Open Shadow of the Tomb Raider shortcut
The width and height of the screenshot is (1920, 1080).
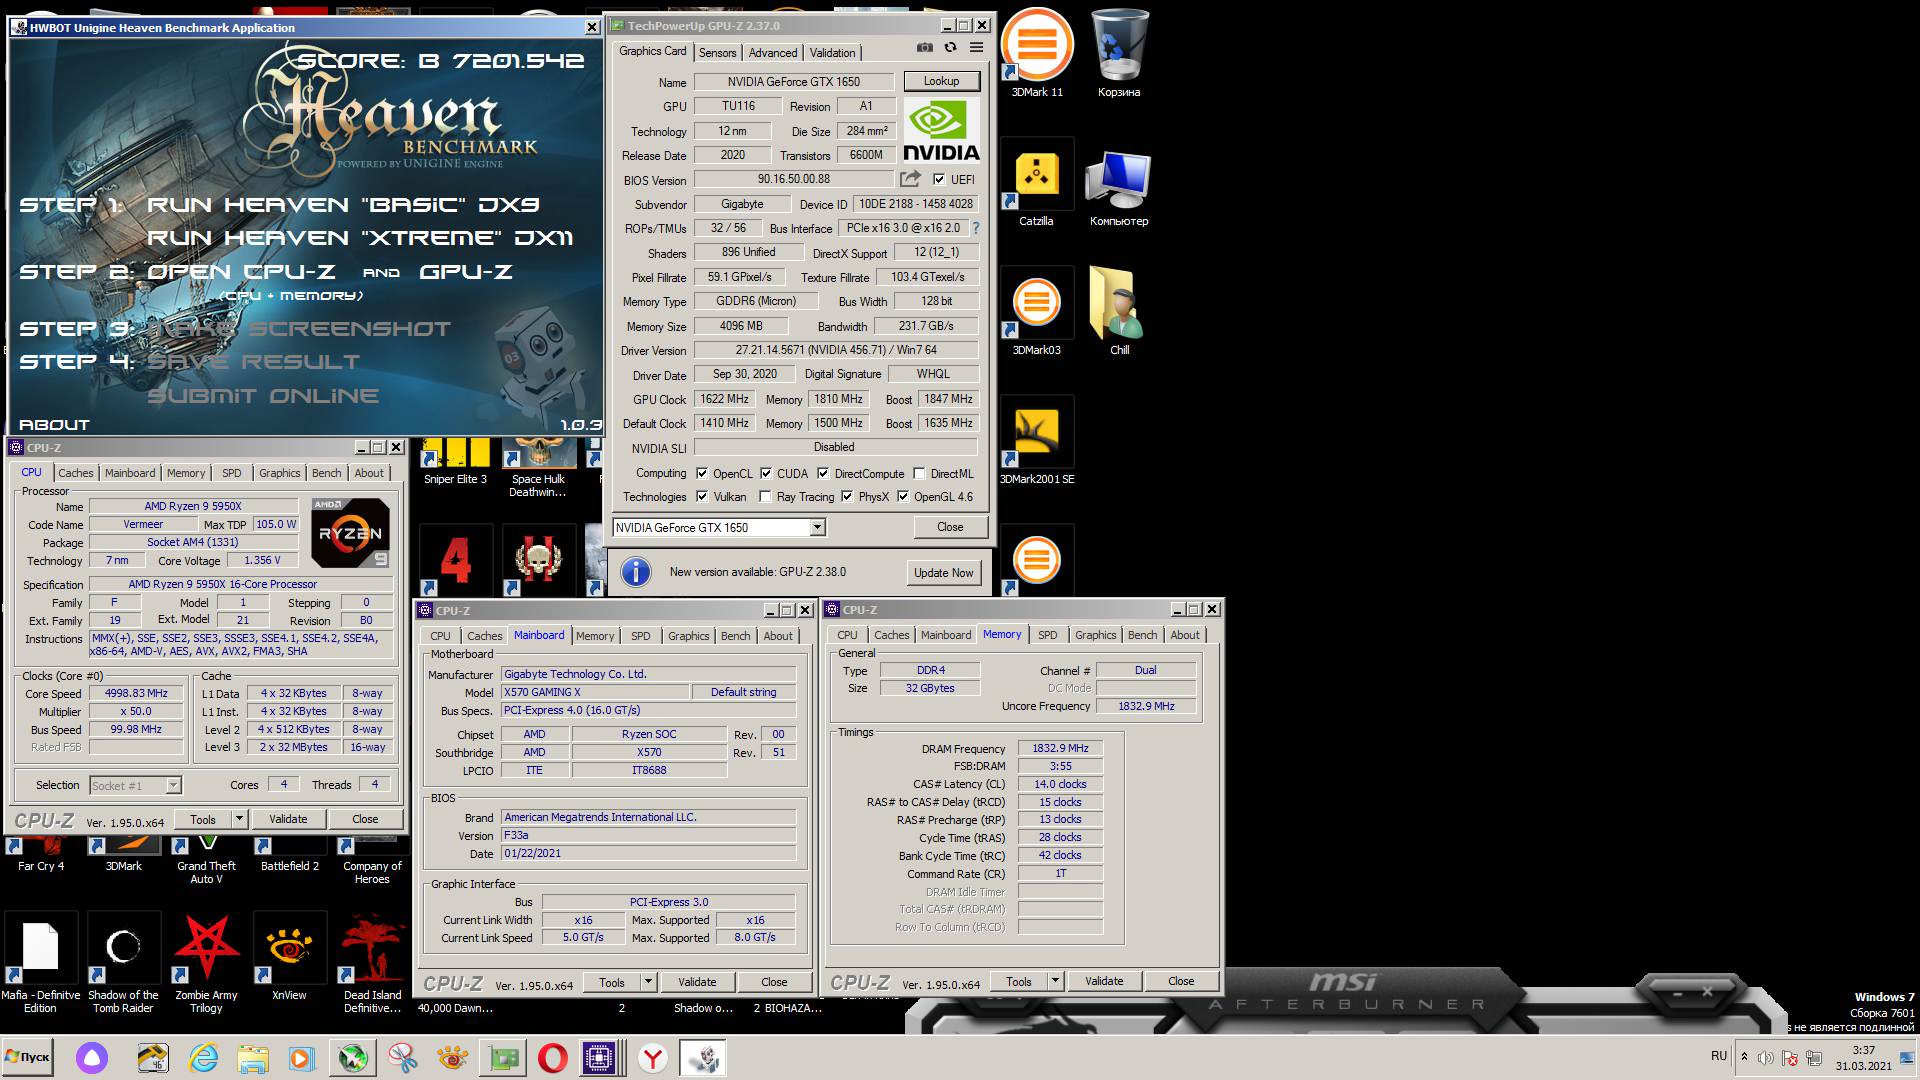pyautogui.click(x=123, y=962)
